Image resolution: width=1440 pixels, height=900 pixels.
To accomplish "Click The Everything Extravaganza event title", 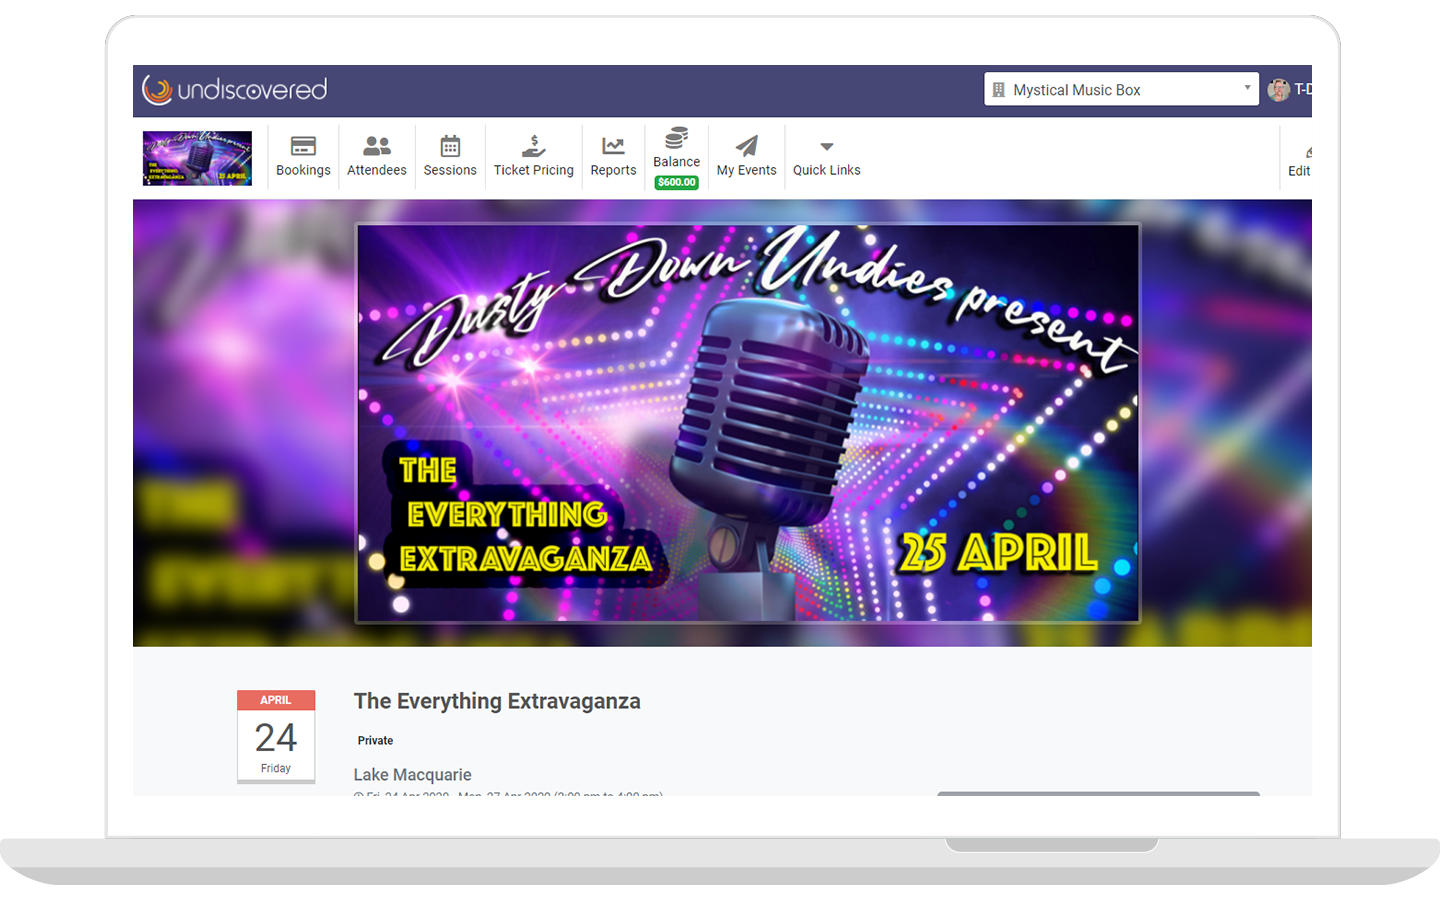I will coord(497,701).
